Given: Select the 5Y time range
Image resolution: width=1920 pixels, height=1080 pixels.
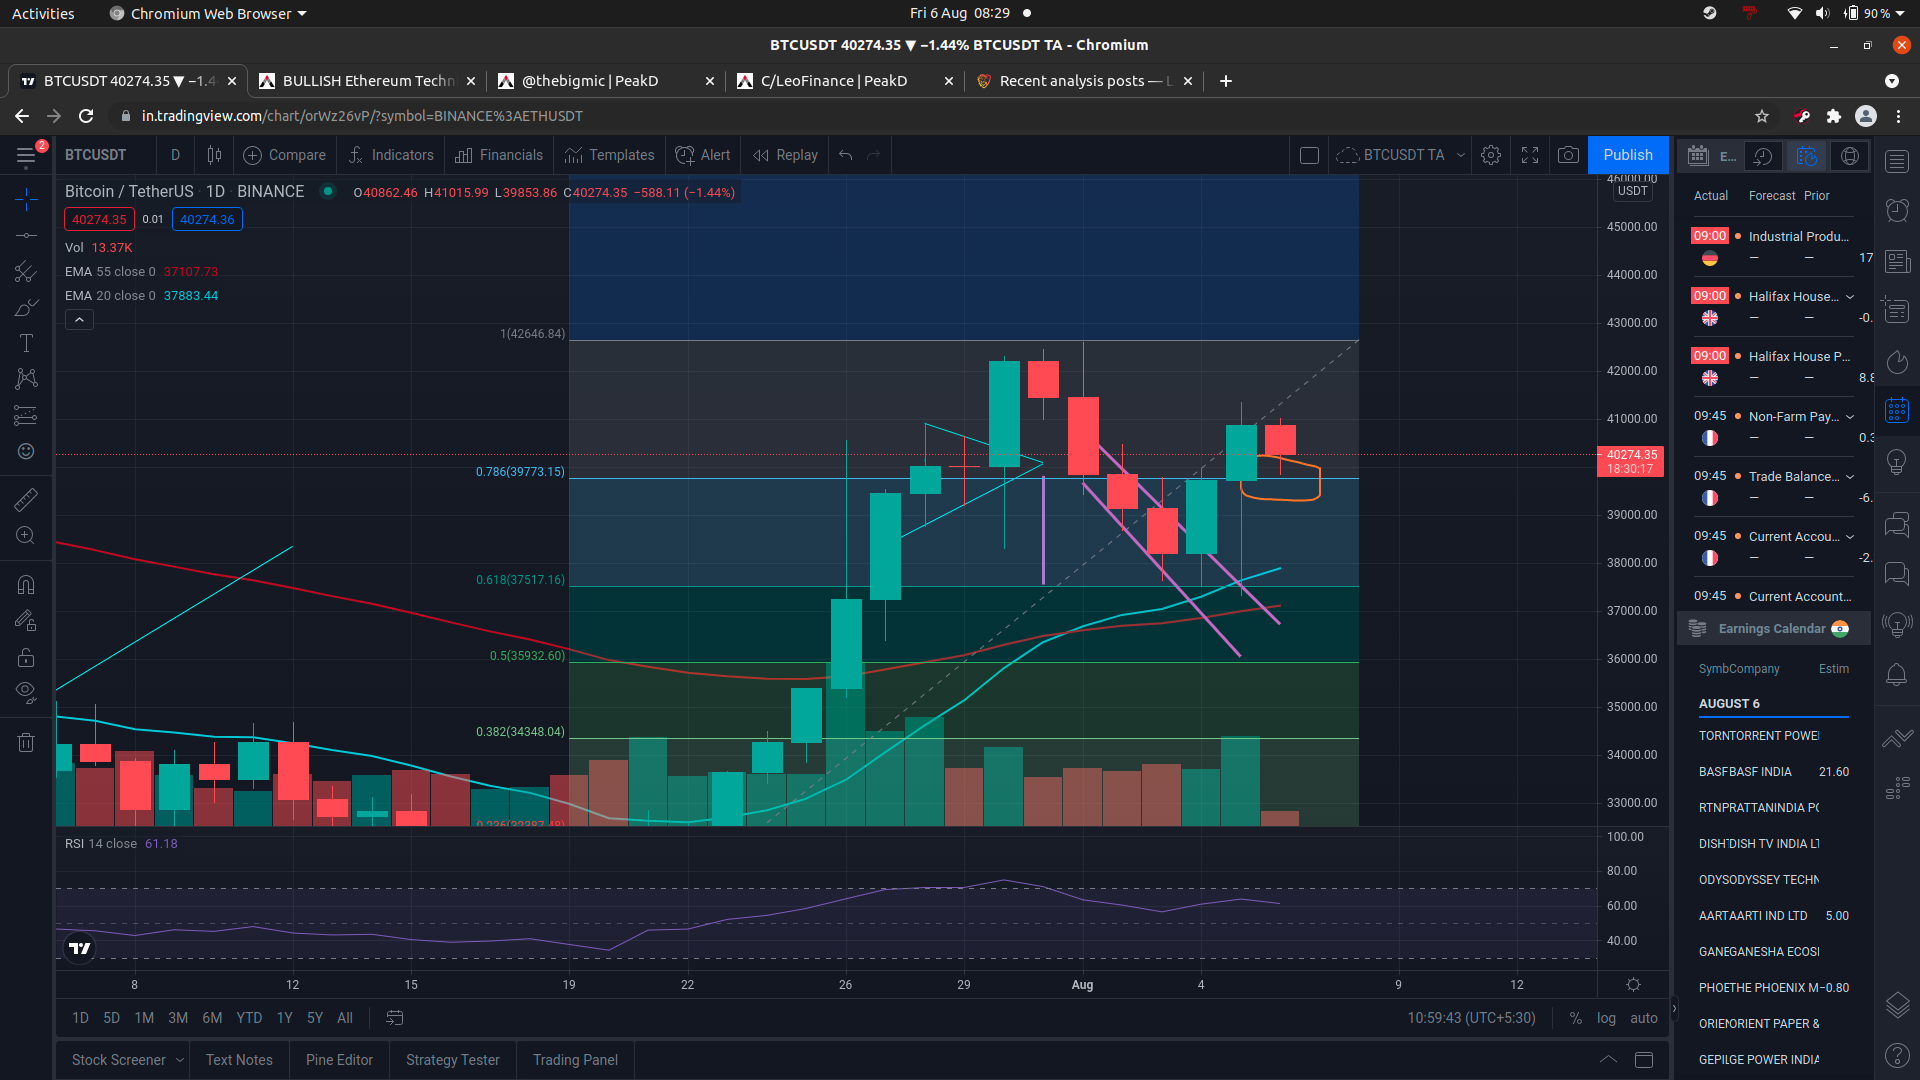Looking at the screenshot, I should tap(315, 1018).
